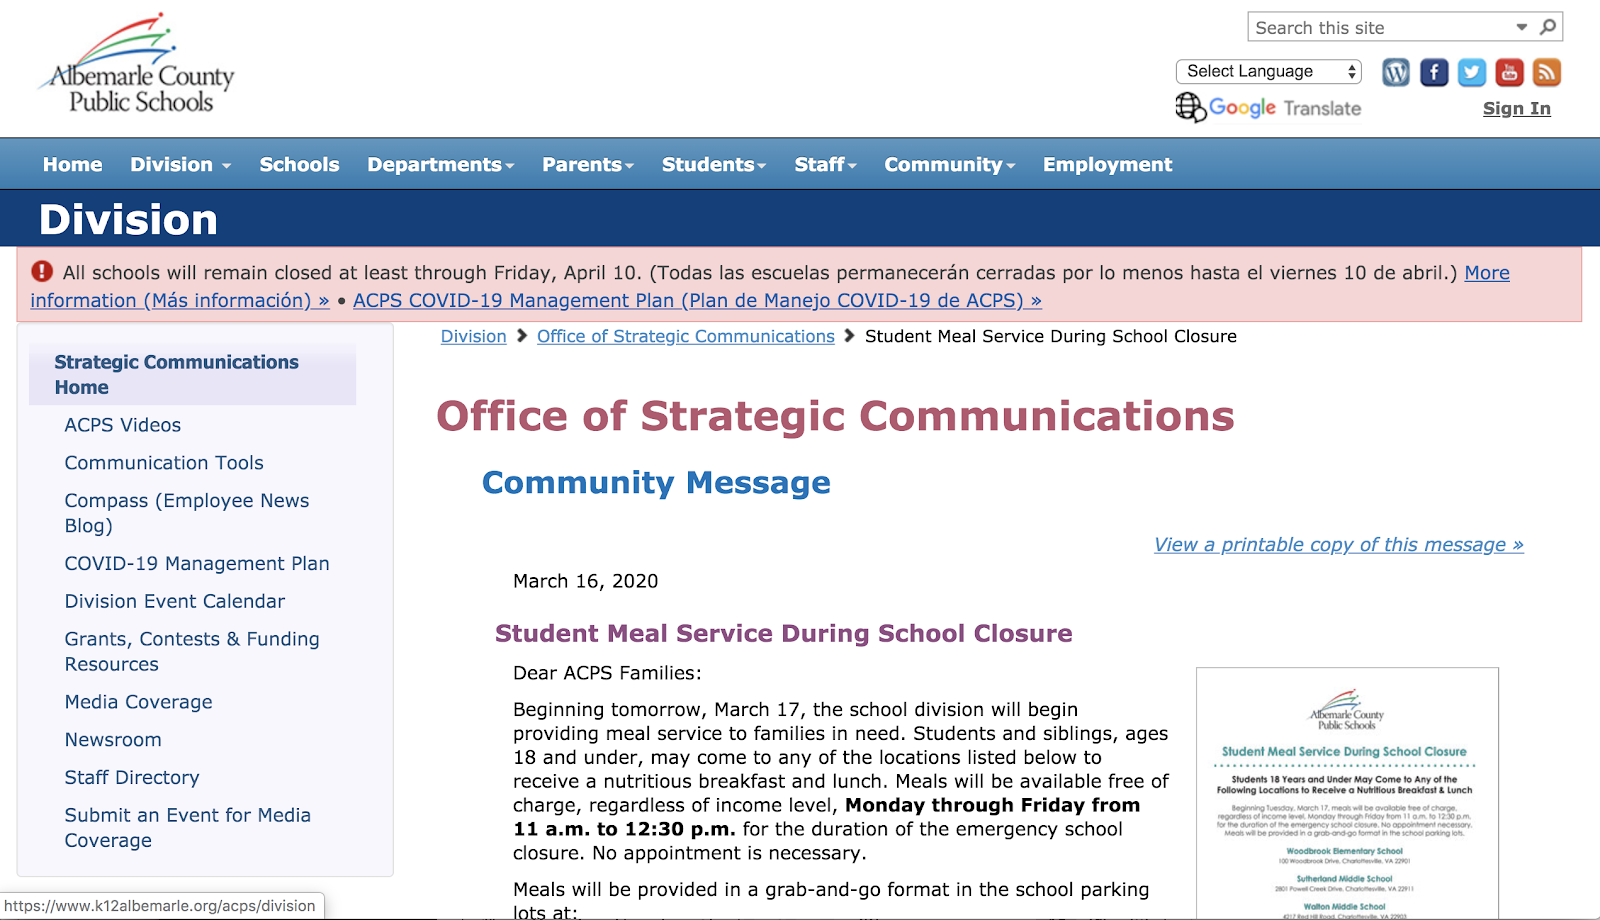Open the YouTube channel icon

click(1509, 72)
